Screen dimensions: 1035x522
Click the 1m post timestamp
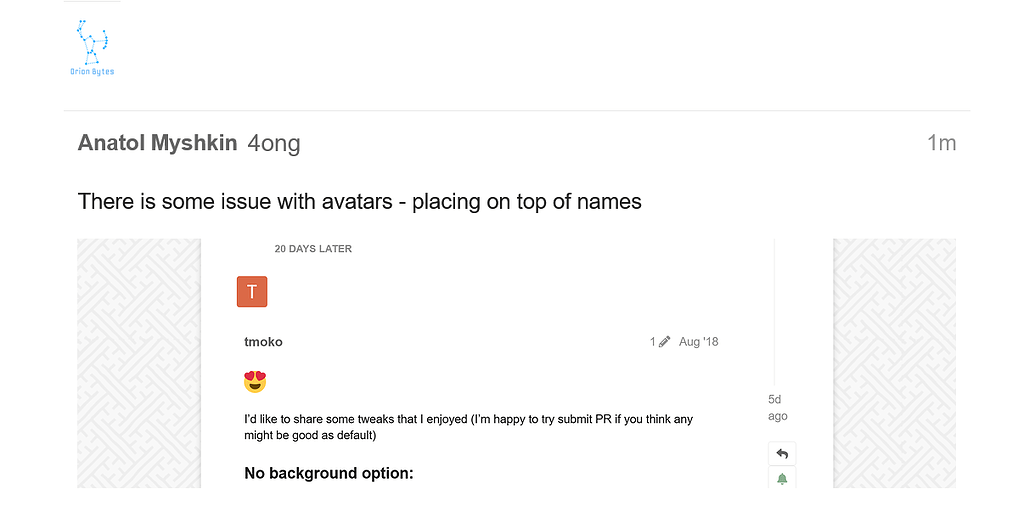click(x=941, y=143)
